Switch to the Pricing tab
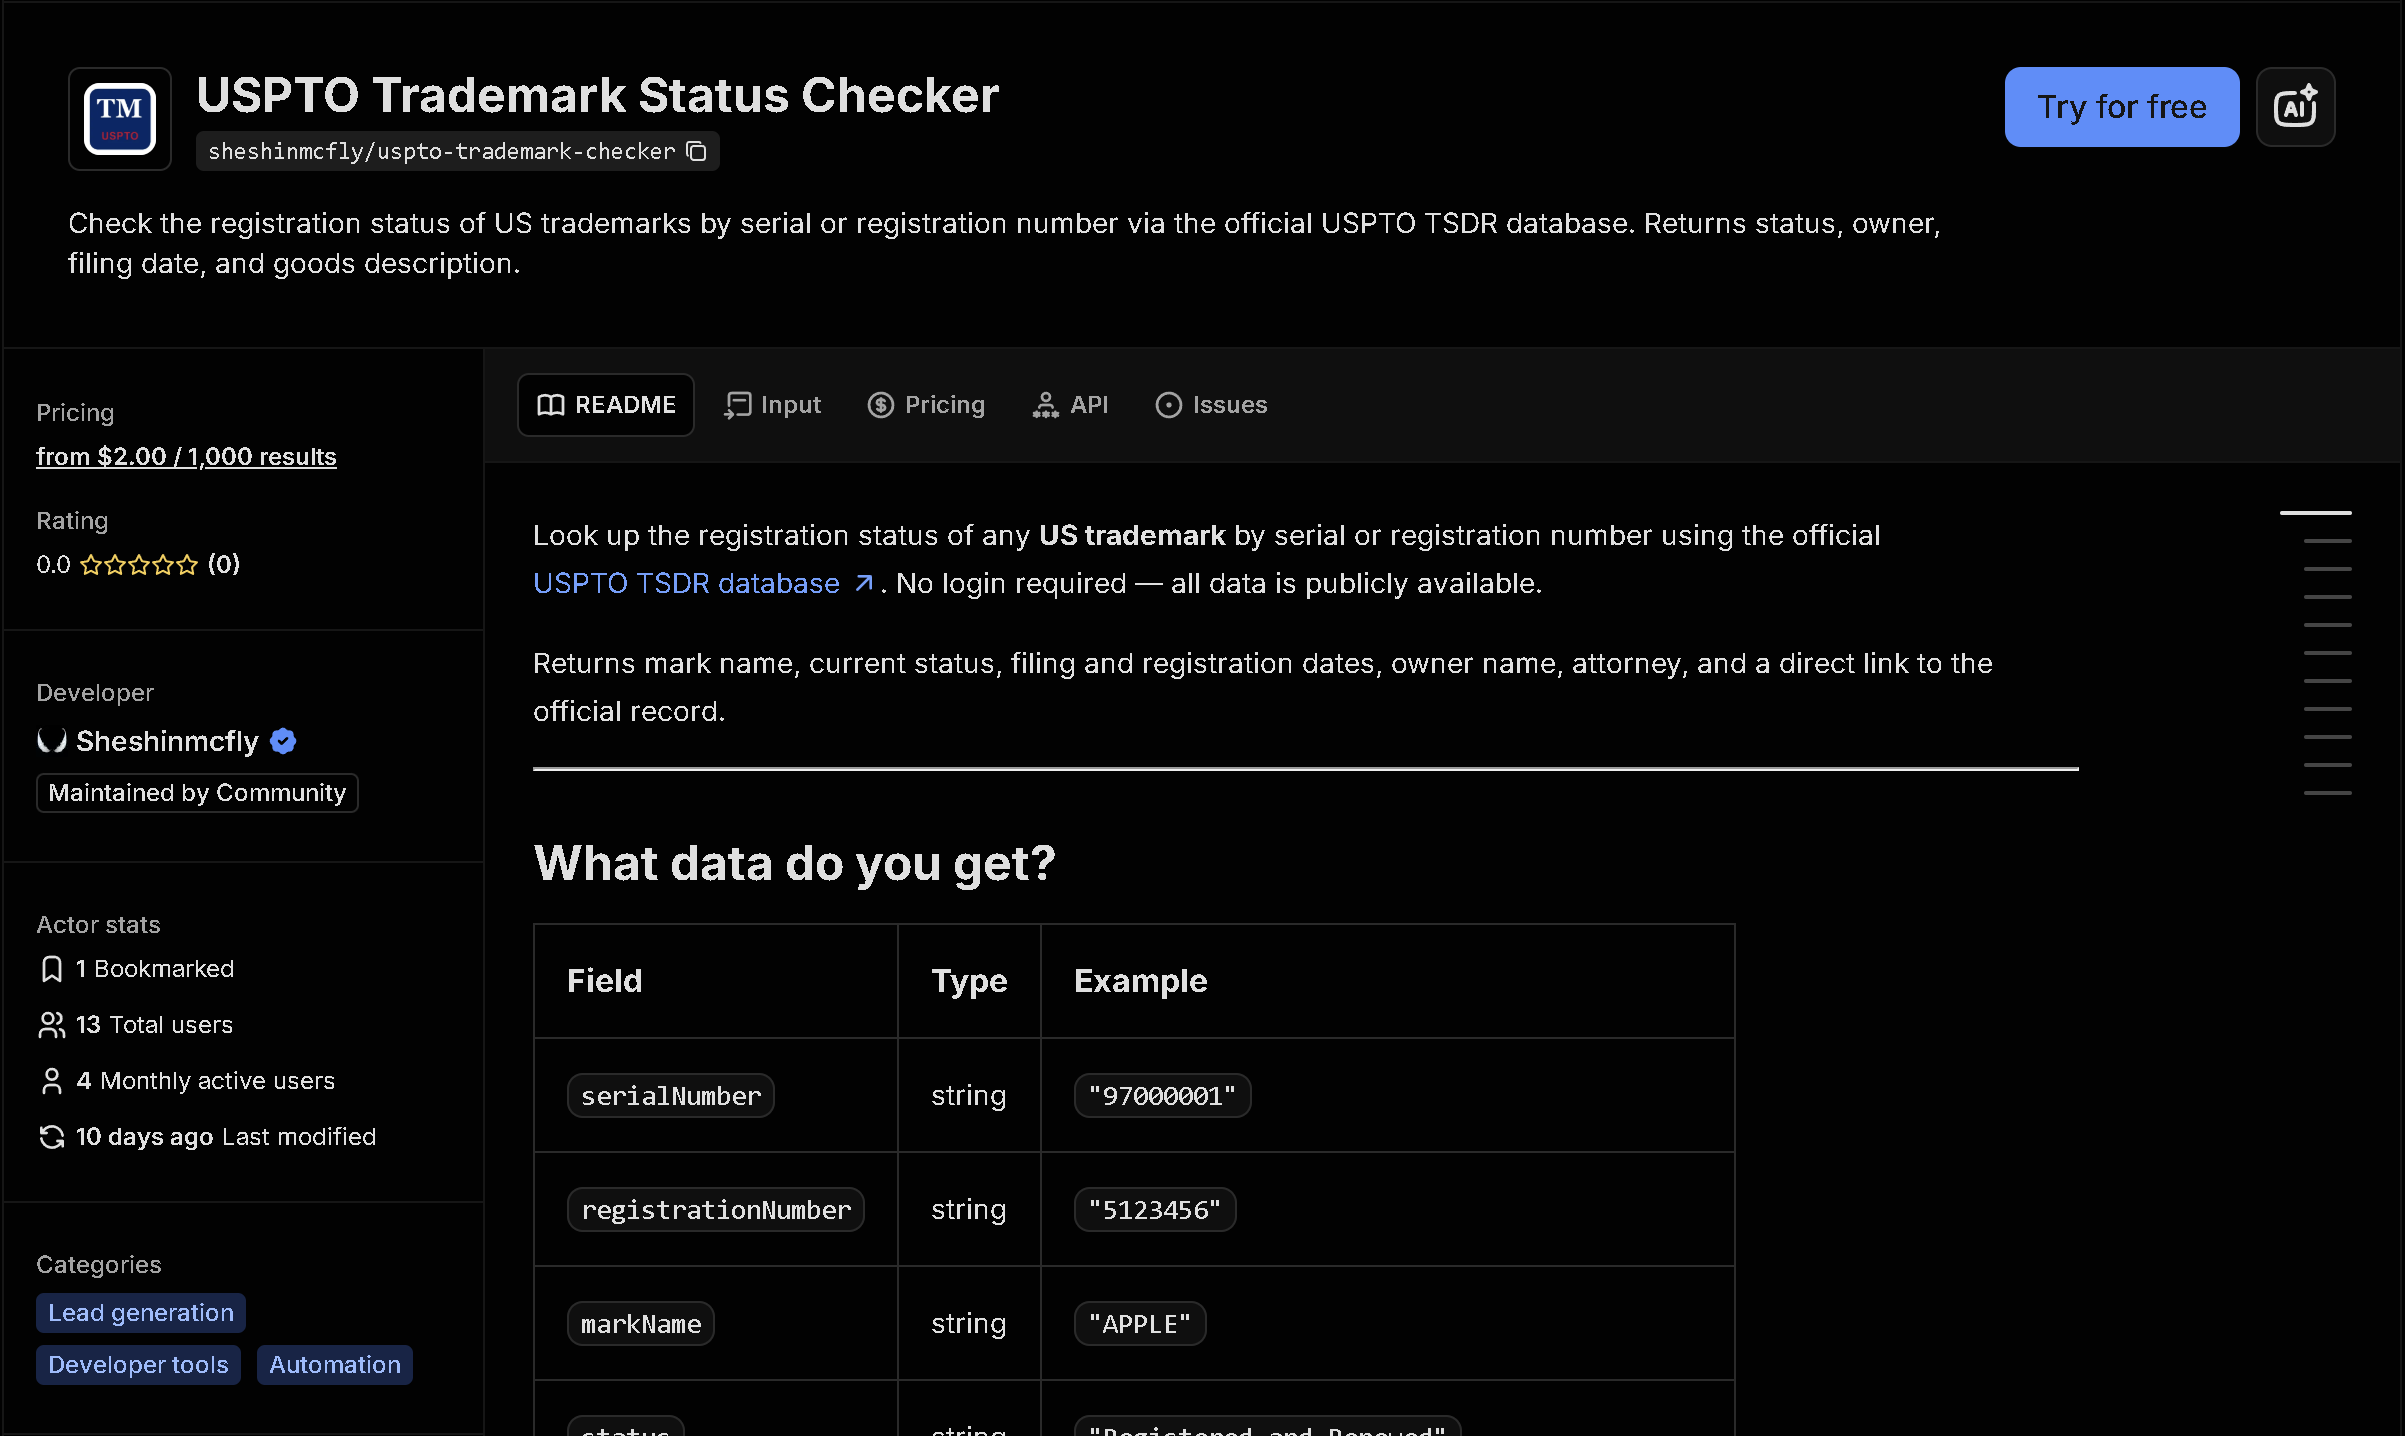Screen dimensions: 2405x1436 pyautogui.click(x=926, y=405)
